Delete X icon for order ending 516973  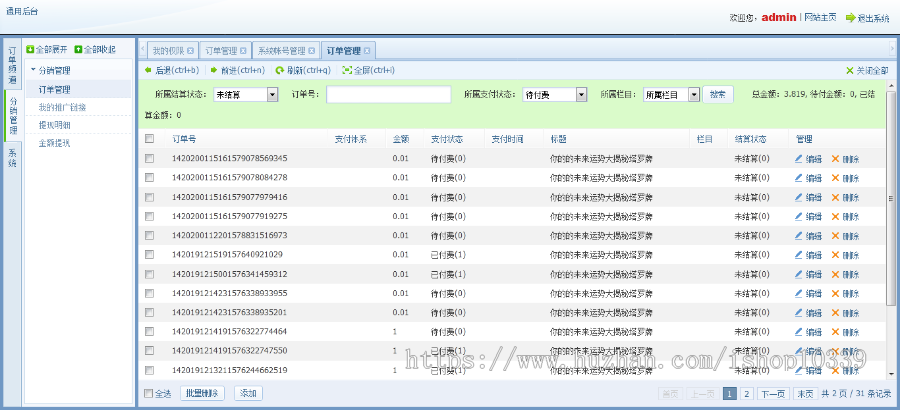click(x=835, y=235)
